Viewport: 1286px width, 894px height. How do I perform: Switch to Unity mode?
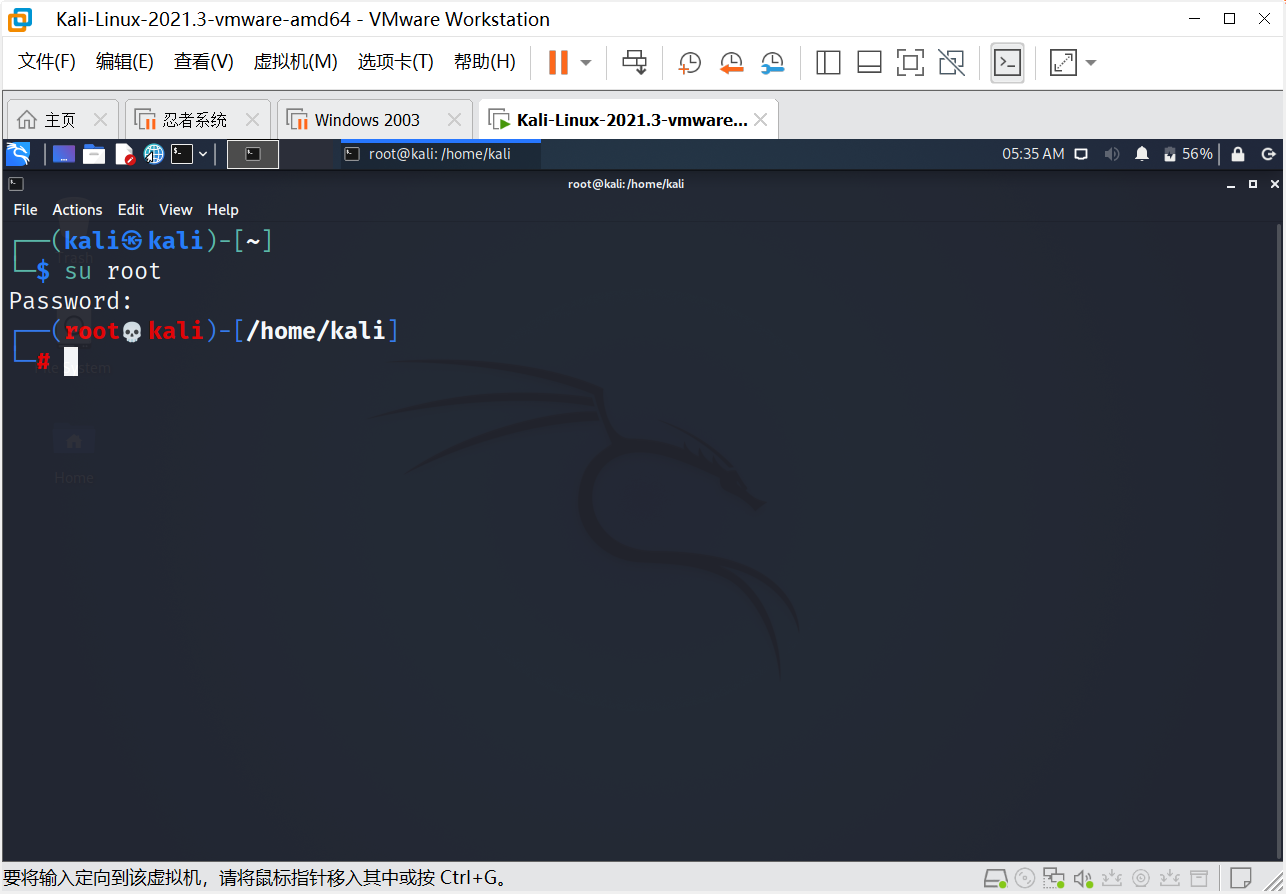coord(951,63)
